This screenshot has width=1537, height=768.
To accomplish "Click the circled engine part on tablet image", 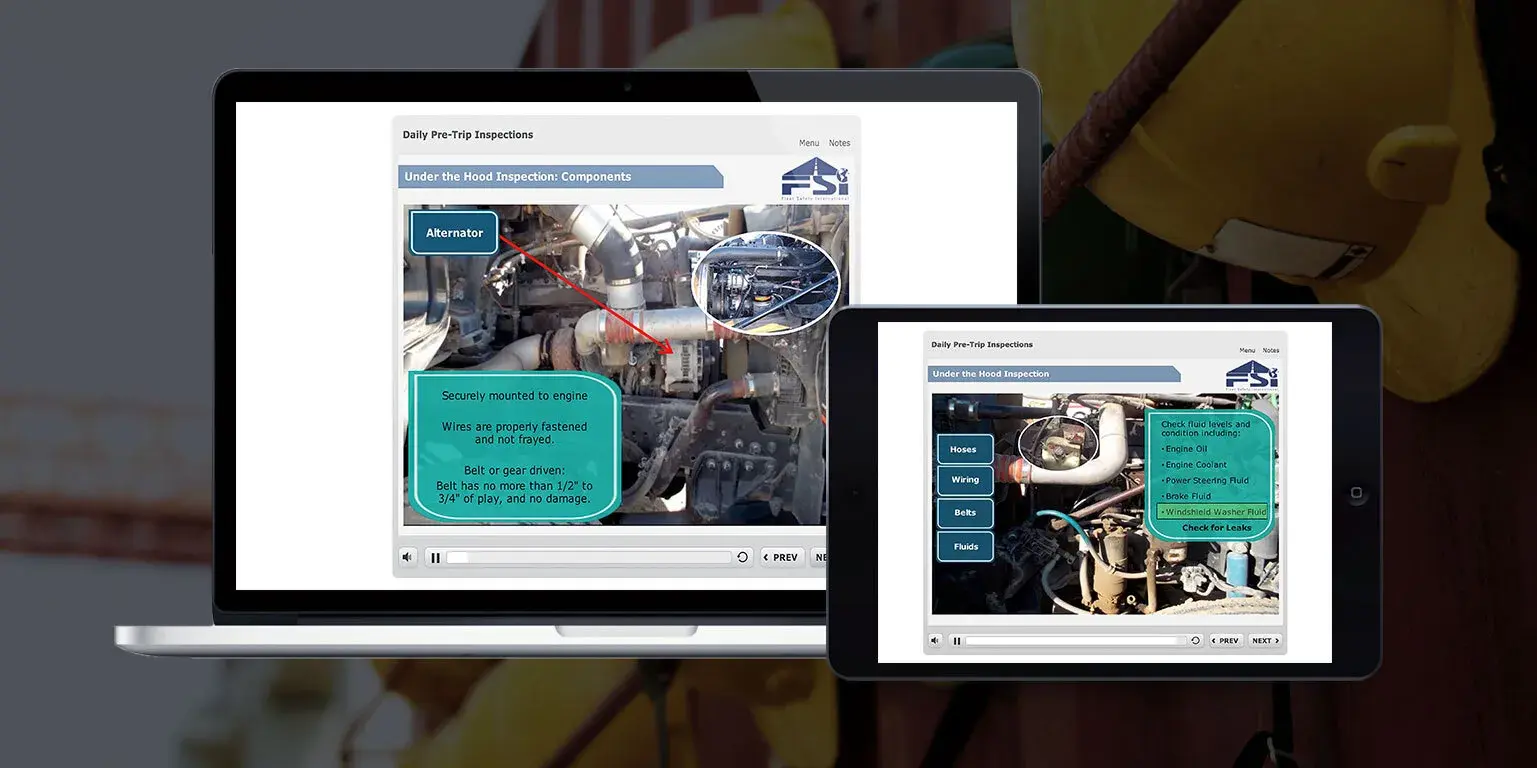I will point(1058,443).
